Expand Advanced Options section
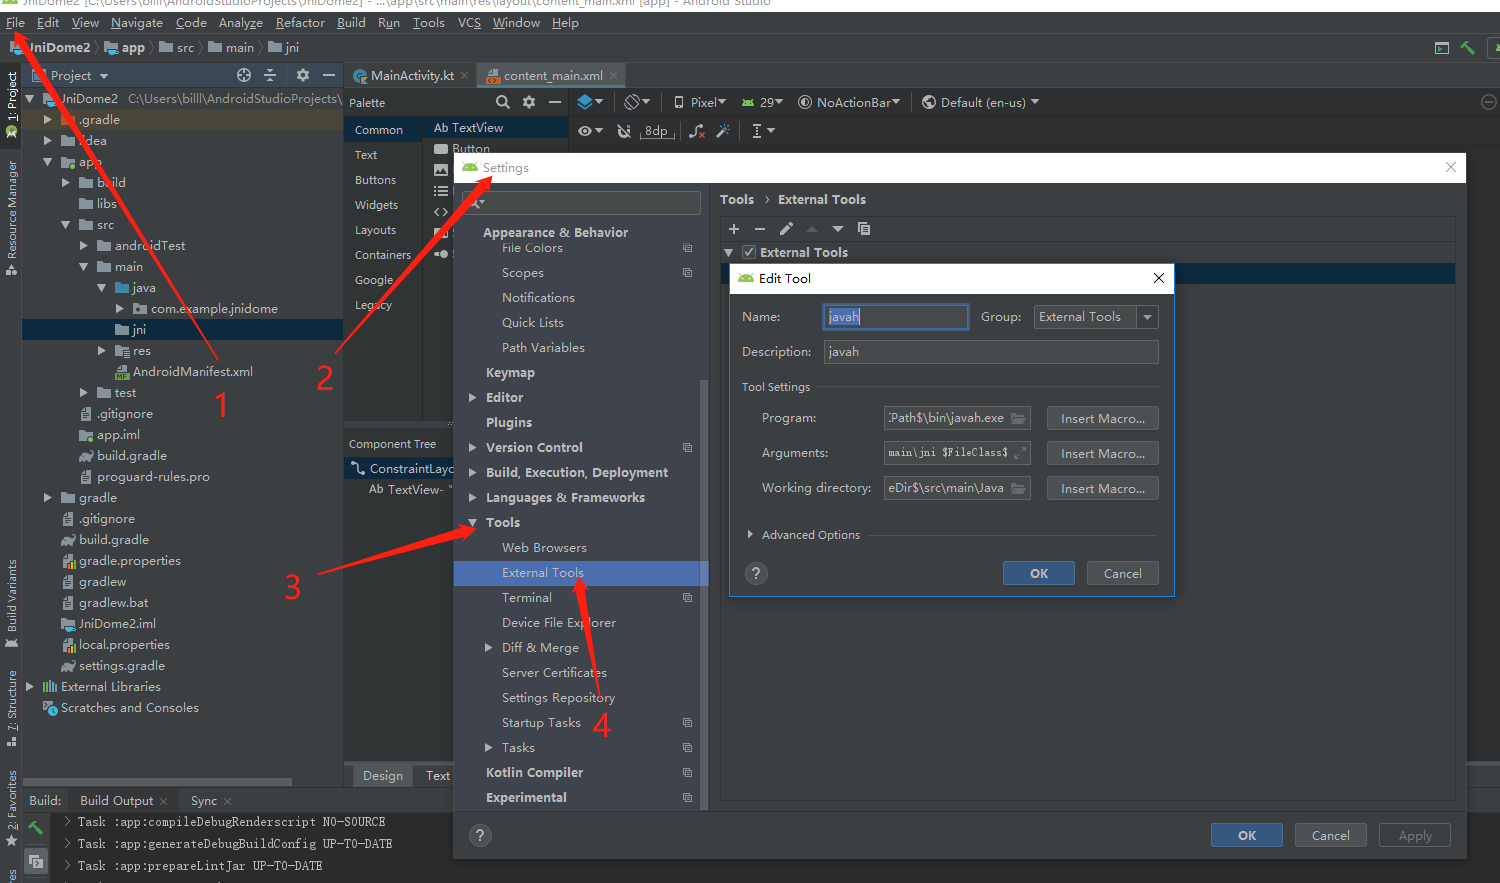The width and height of the screenshot is (1500, 883). [x=750, y=535]
